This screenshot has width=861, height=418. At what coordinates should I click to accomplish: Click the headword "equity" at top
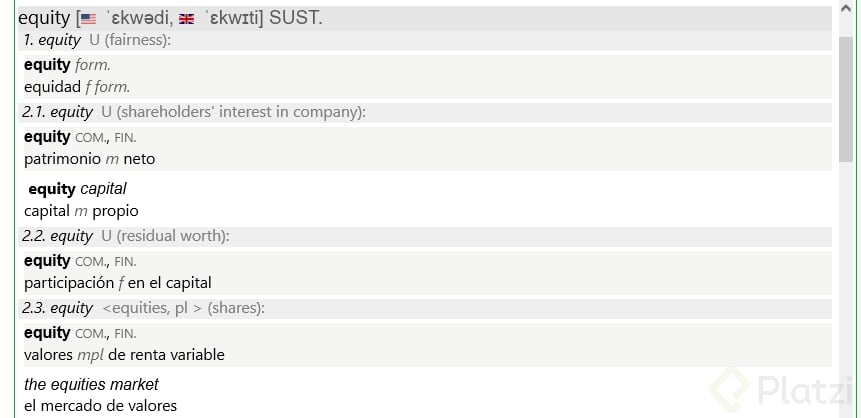44,18
